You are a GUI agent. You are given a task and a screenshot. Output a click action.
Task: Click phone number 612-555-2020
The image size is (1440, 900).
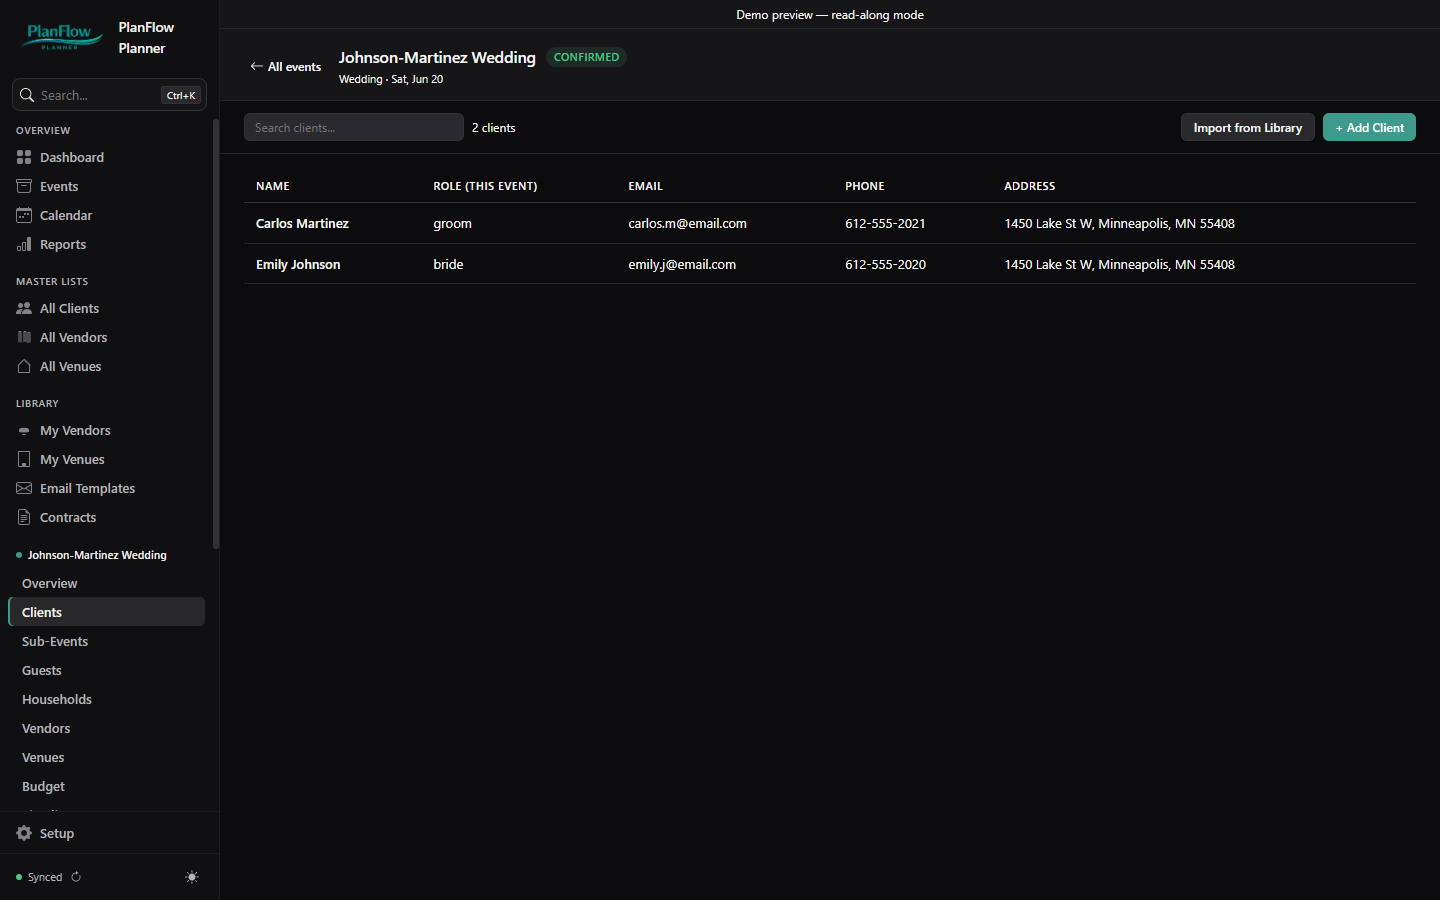(885, 264)
